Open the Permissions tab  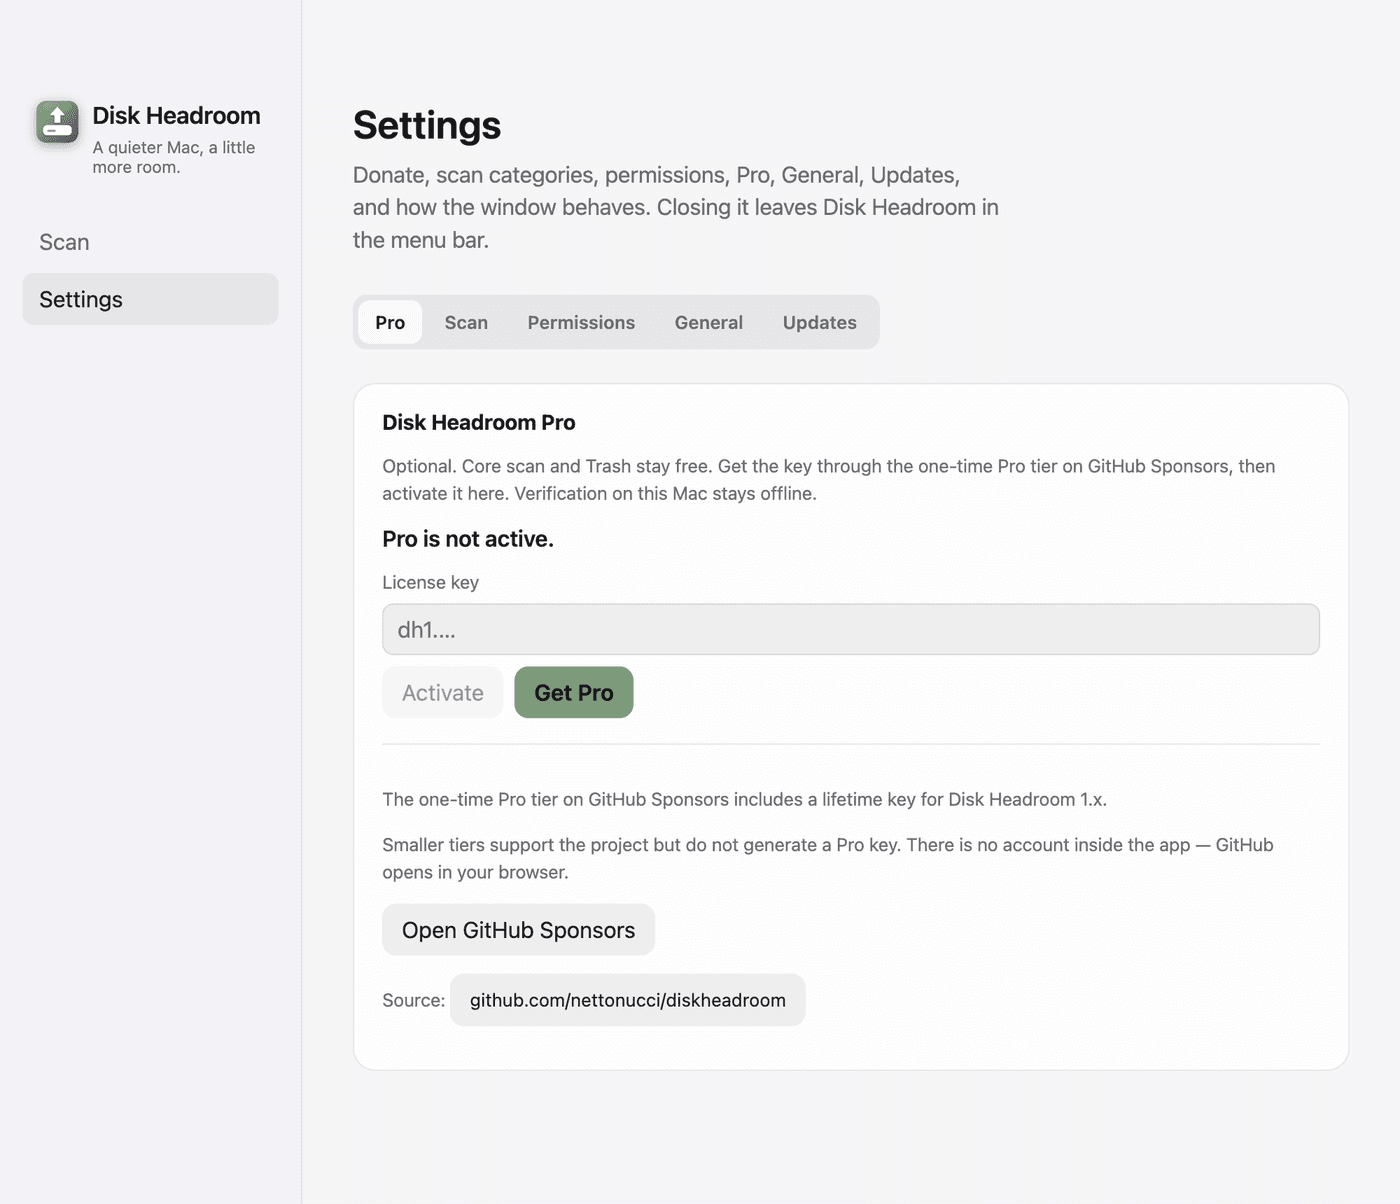pyautogui.click(x=581, y=322)
